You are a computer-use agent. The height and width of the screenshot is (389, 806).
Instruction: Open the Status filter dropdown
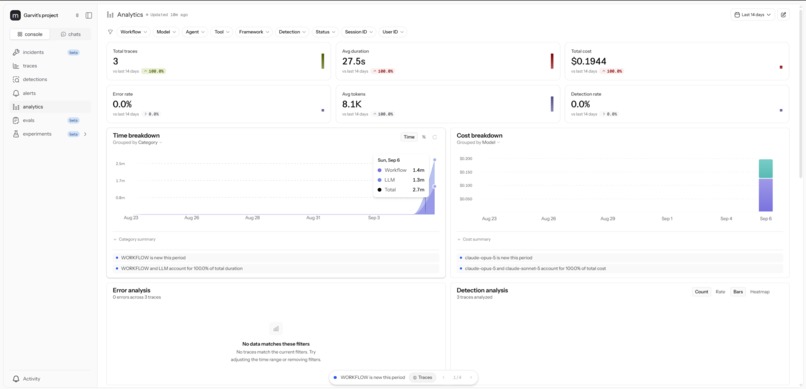pos(325,32)
